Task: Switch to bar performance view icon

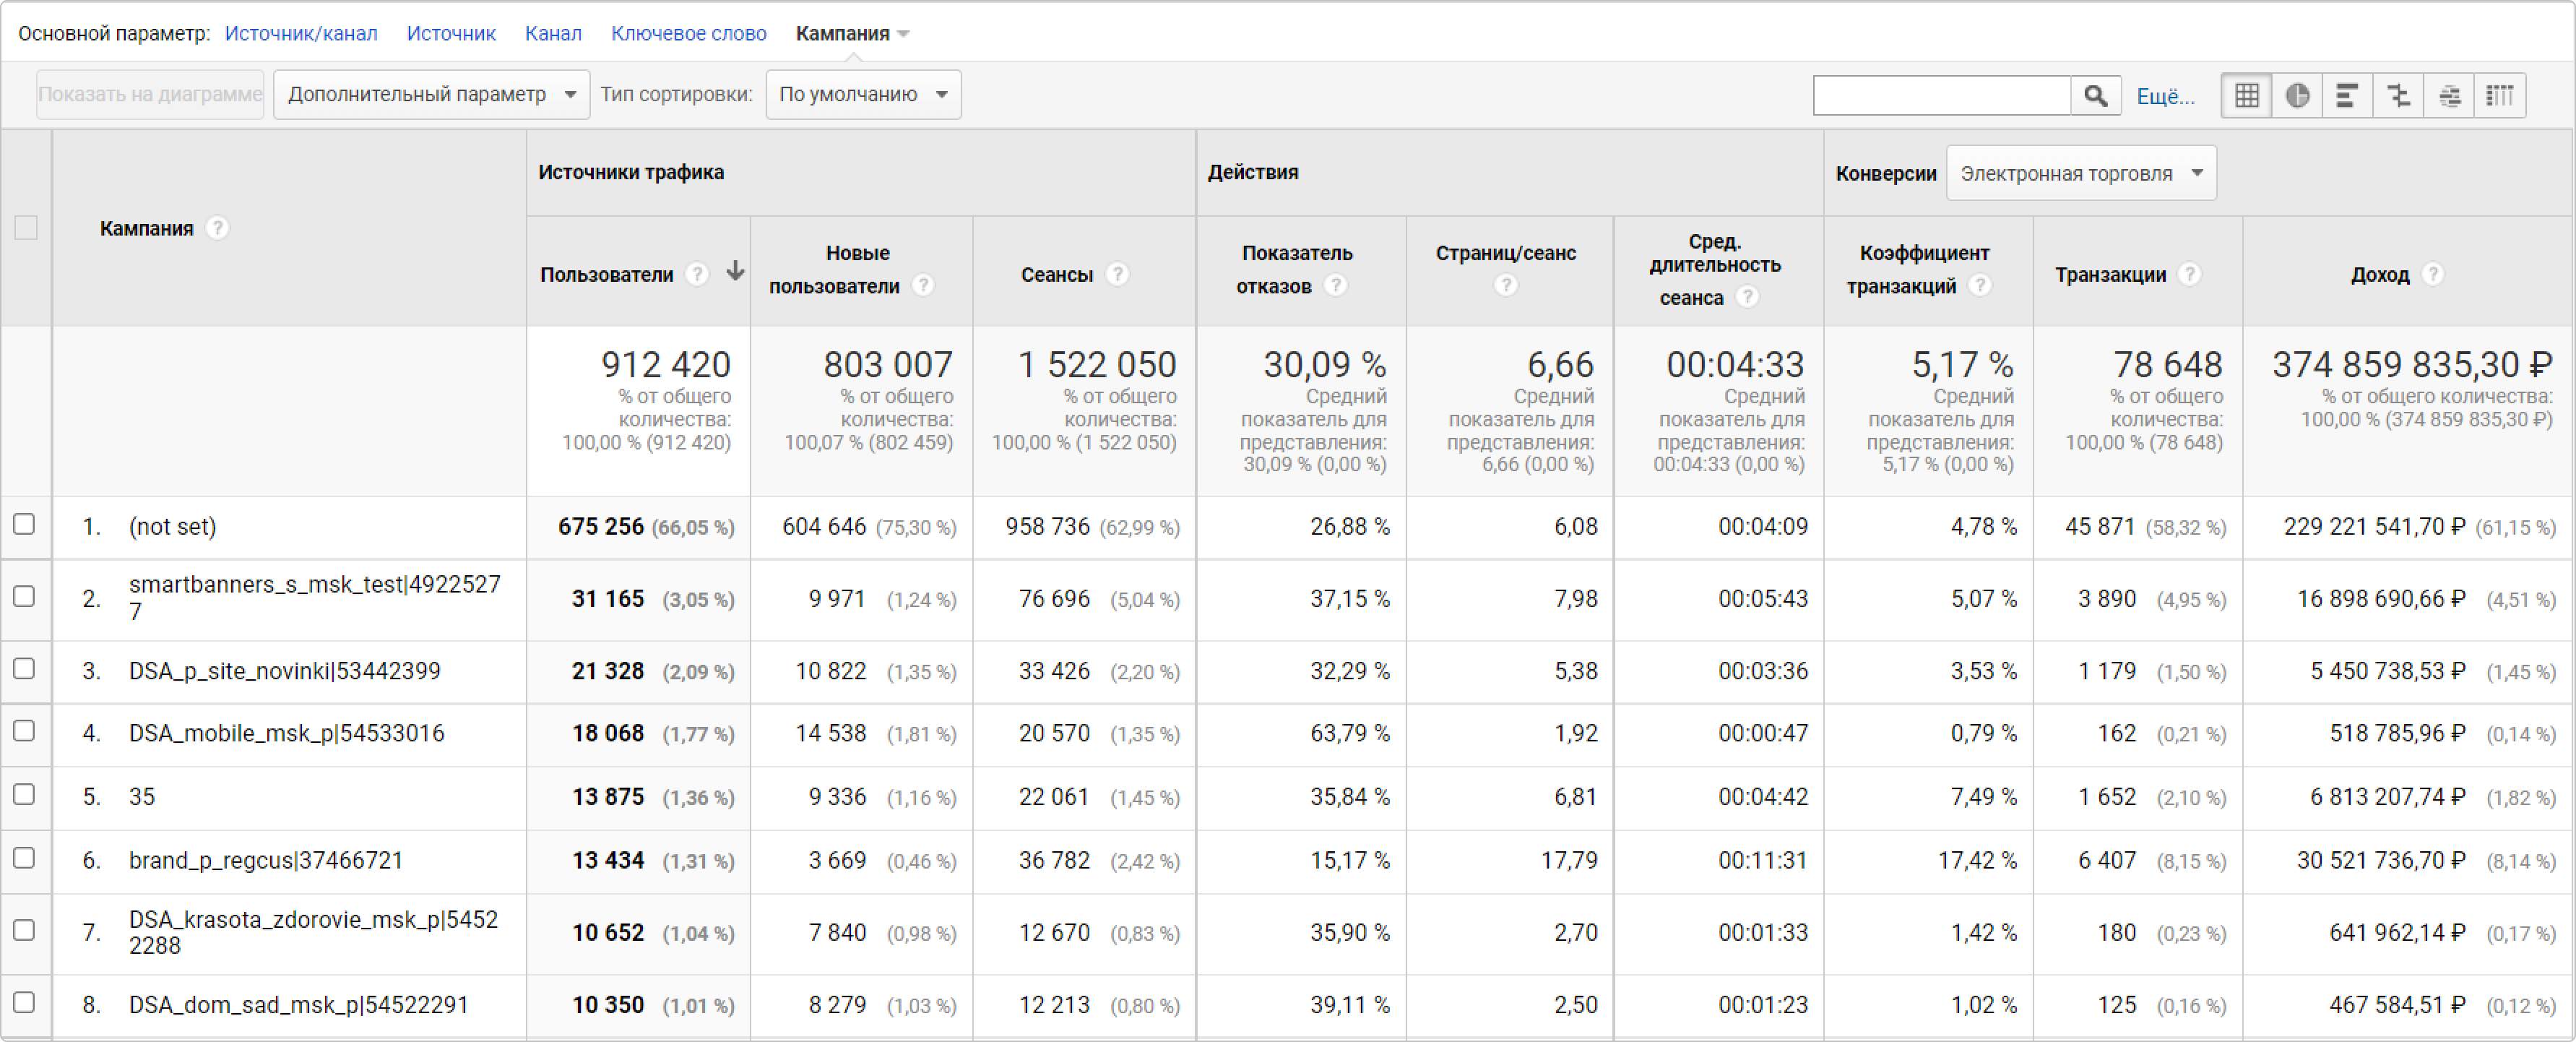Action: [2347, 96]
